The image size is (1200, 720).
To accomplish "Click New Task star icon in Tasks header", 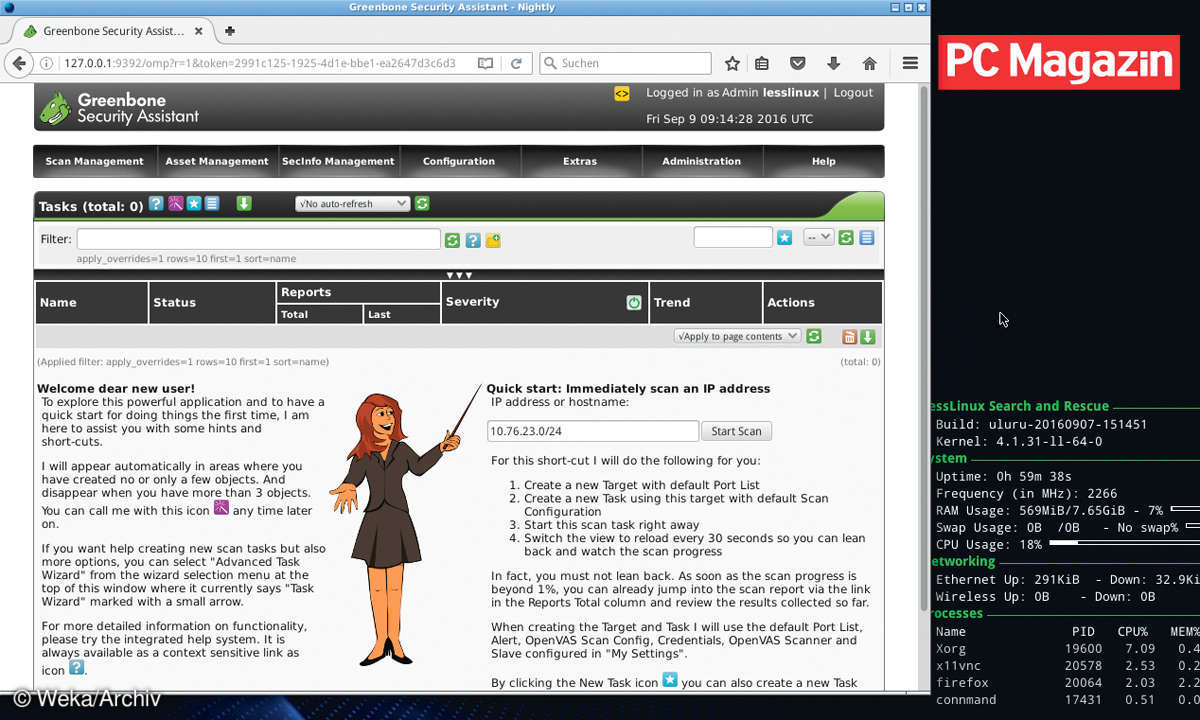I will coord(193,204).
